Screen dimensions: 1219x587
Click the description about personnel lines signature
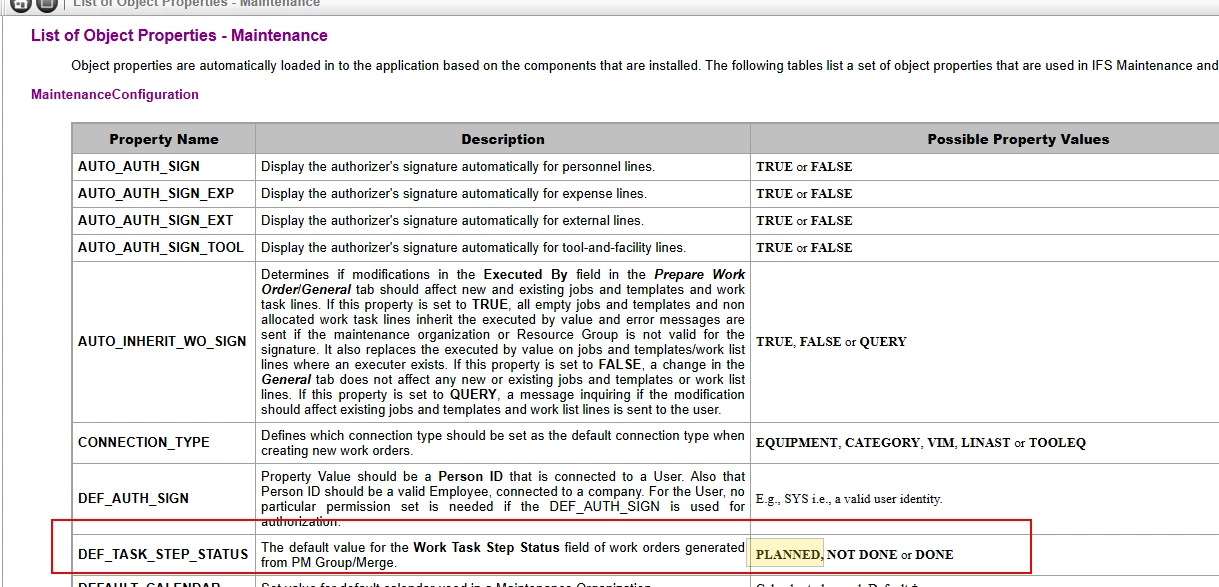coord(458,167)
